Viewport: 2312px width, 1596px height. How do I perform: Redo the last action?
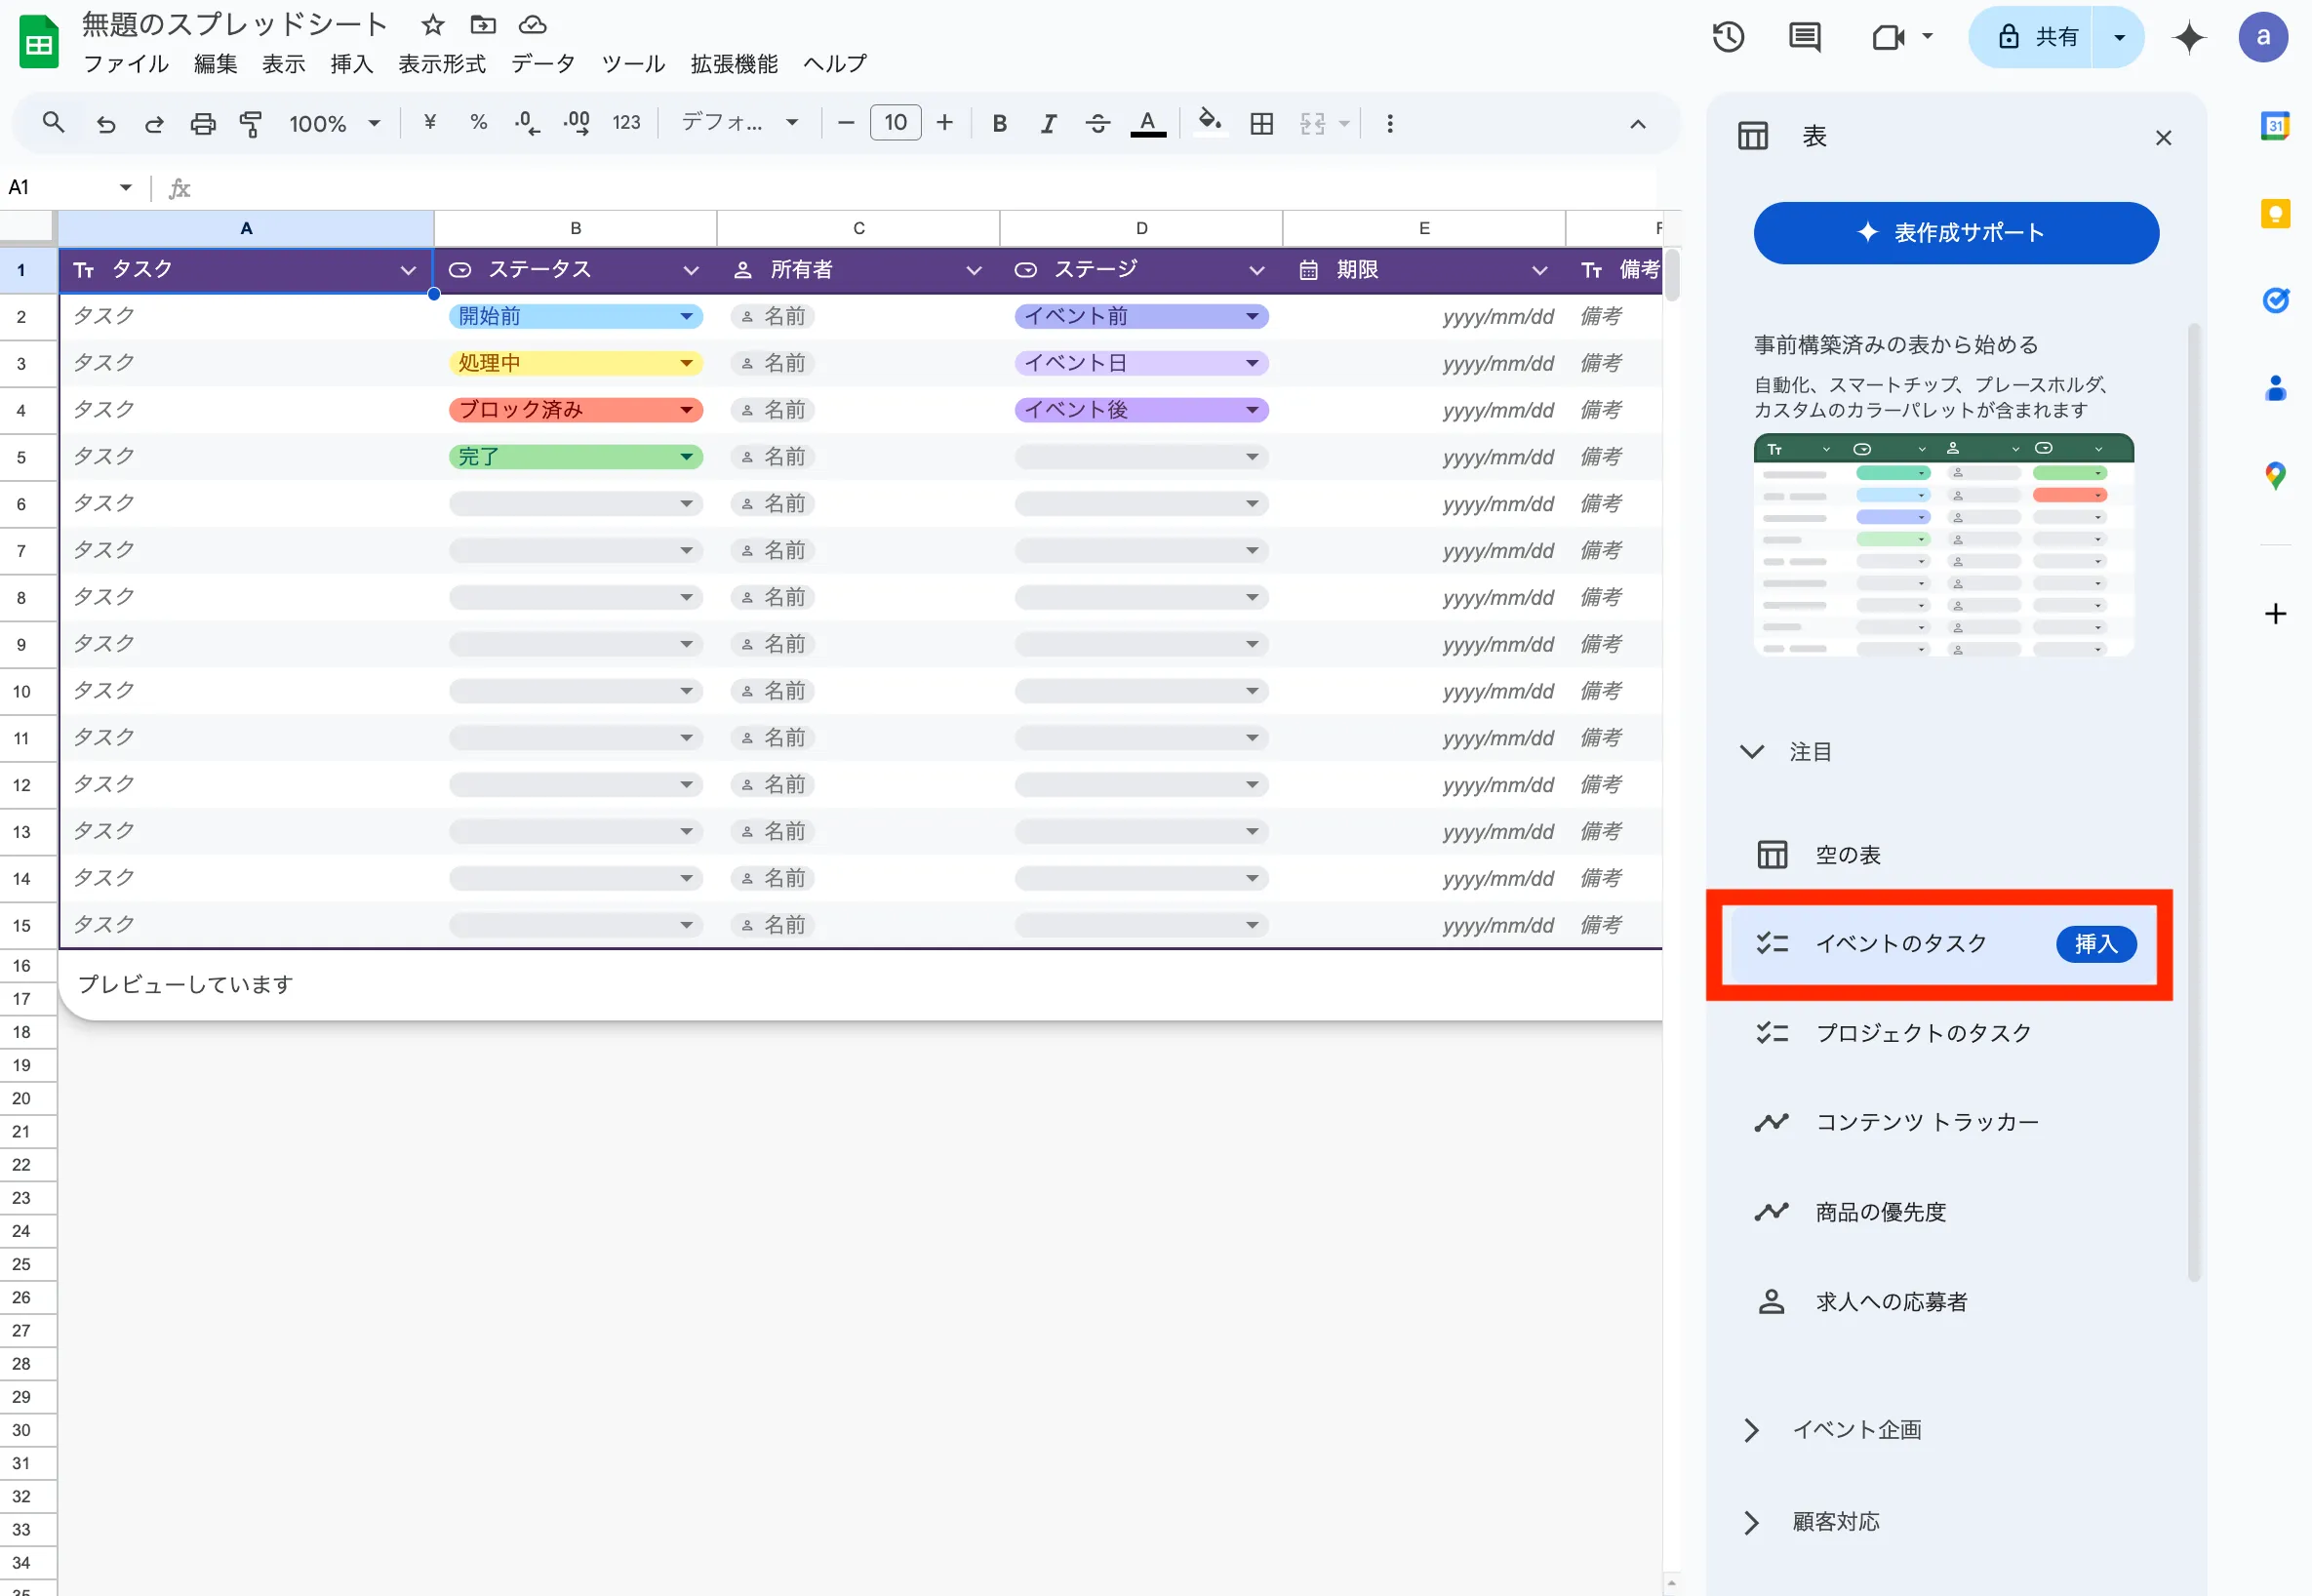point(154,123)
